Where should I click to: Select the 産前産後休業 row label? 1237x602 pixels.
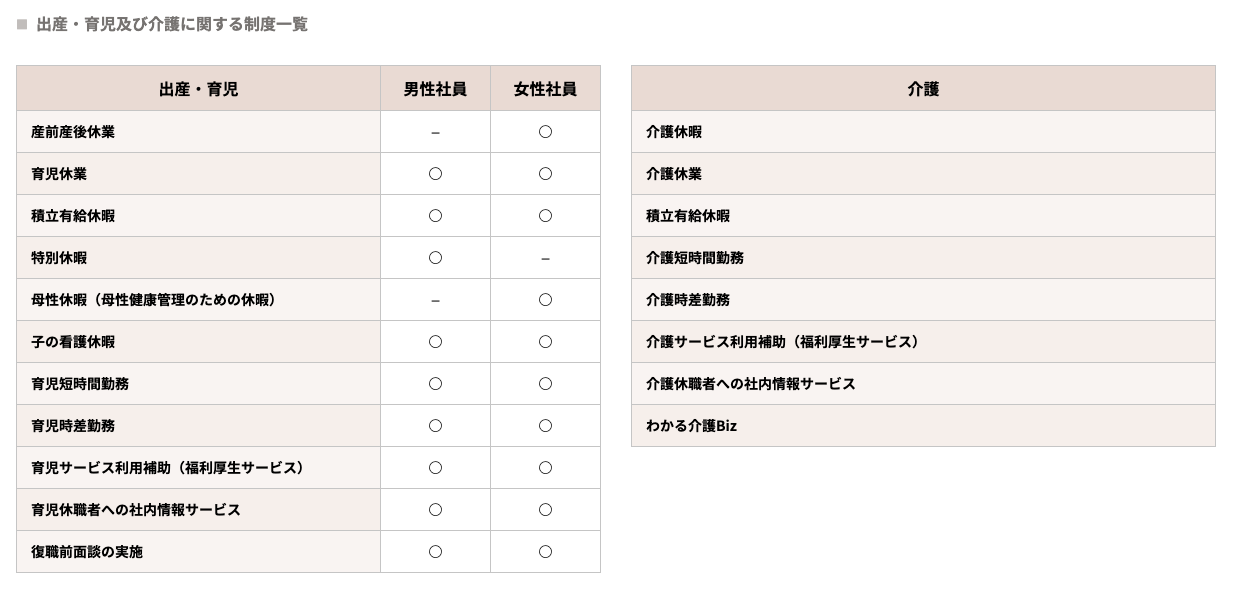point(73,132)
